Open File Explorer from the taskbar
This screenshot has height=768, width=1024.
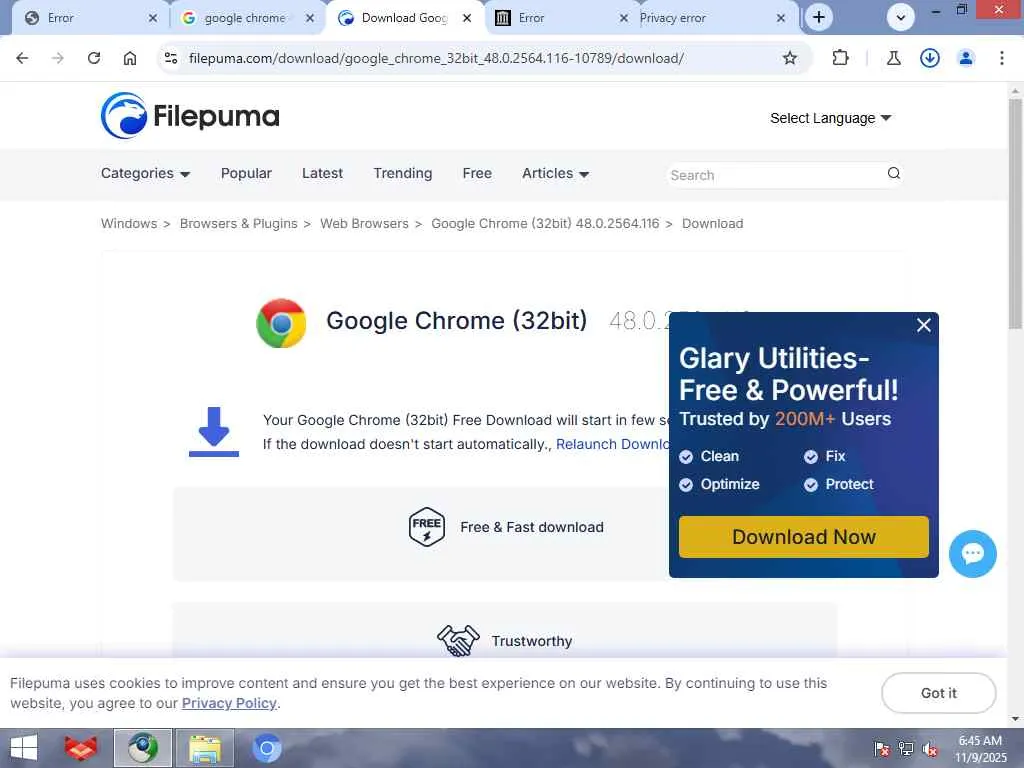[x=205, y=748]
